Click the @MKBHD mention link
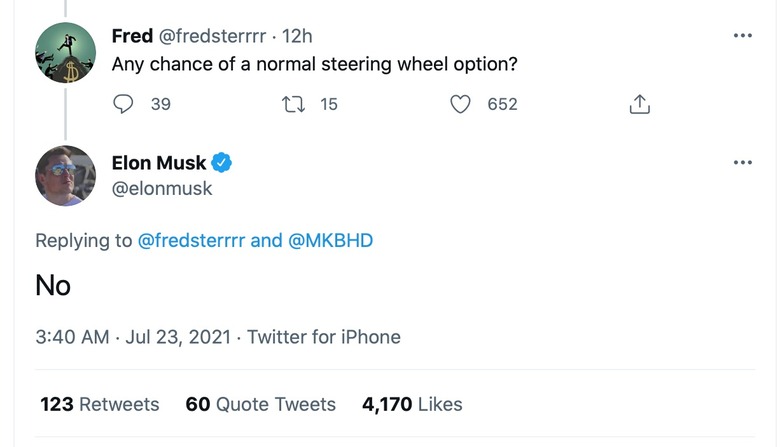Screen dimensions: 780x447 pyautogui.click(x=331, y=241)
